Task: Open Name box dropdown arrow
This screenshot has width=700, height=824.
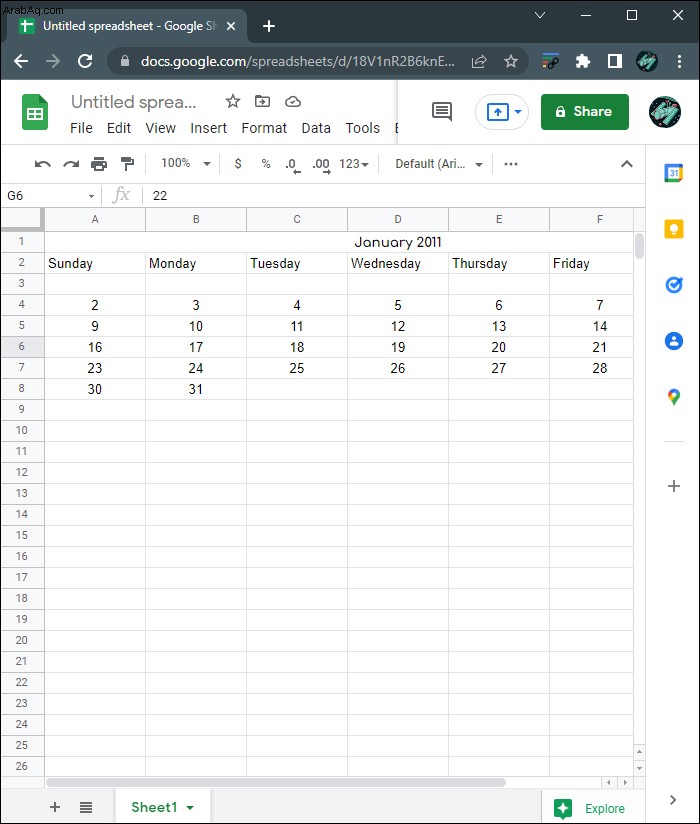Action: (x=91, y=196)
